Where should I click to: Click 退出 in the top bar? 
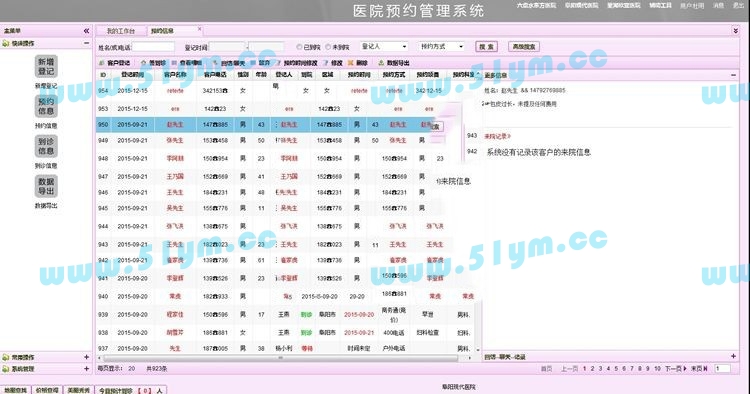[738, 6]
